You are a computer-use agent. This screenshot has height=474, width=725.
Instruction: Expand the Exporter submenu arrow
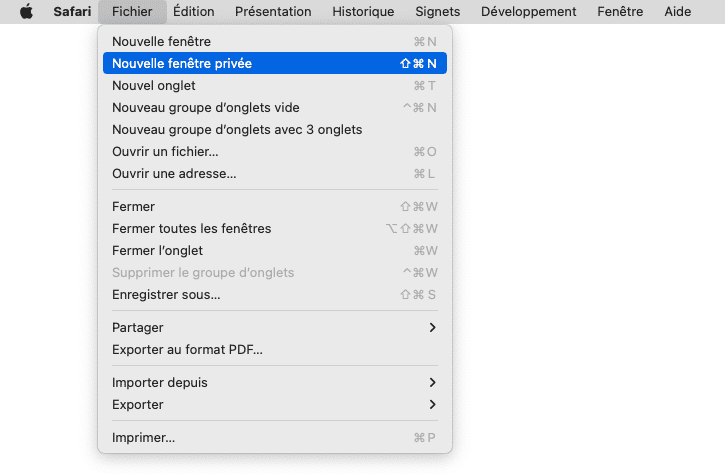tap(432, 405)
